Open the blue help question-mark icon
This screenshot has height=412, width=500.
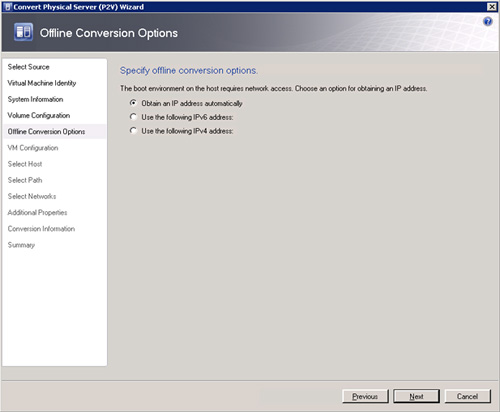[488, 22]
